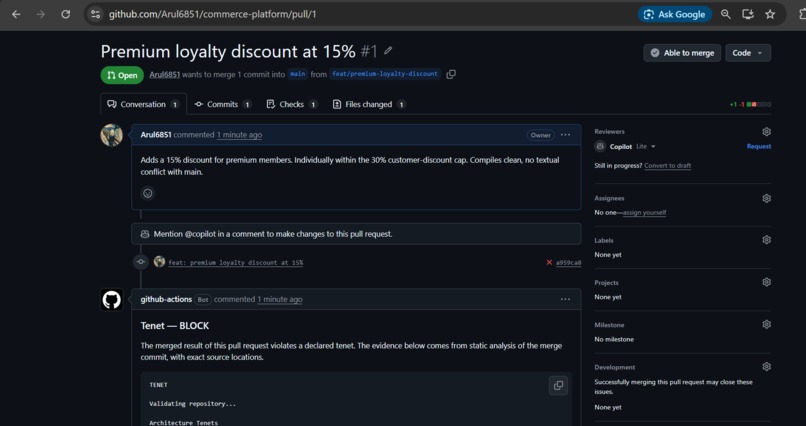Click the Arul6851 author link in merge summary

point(164,75)
